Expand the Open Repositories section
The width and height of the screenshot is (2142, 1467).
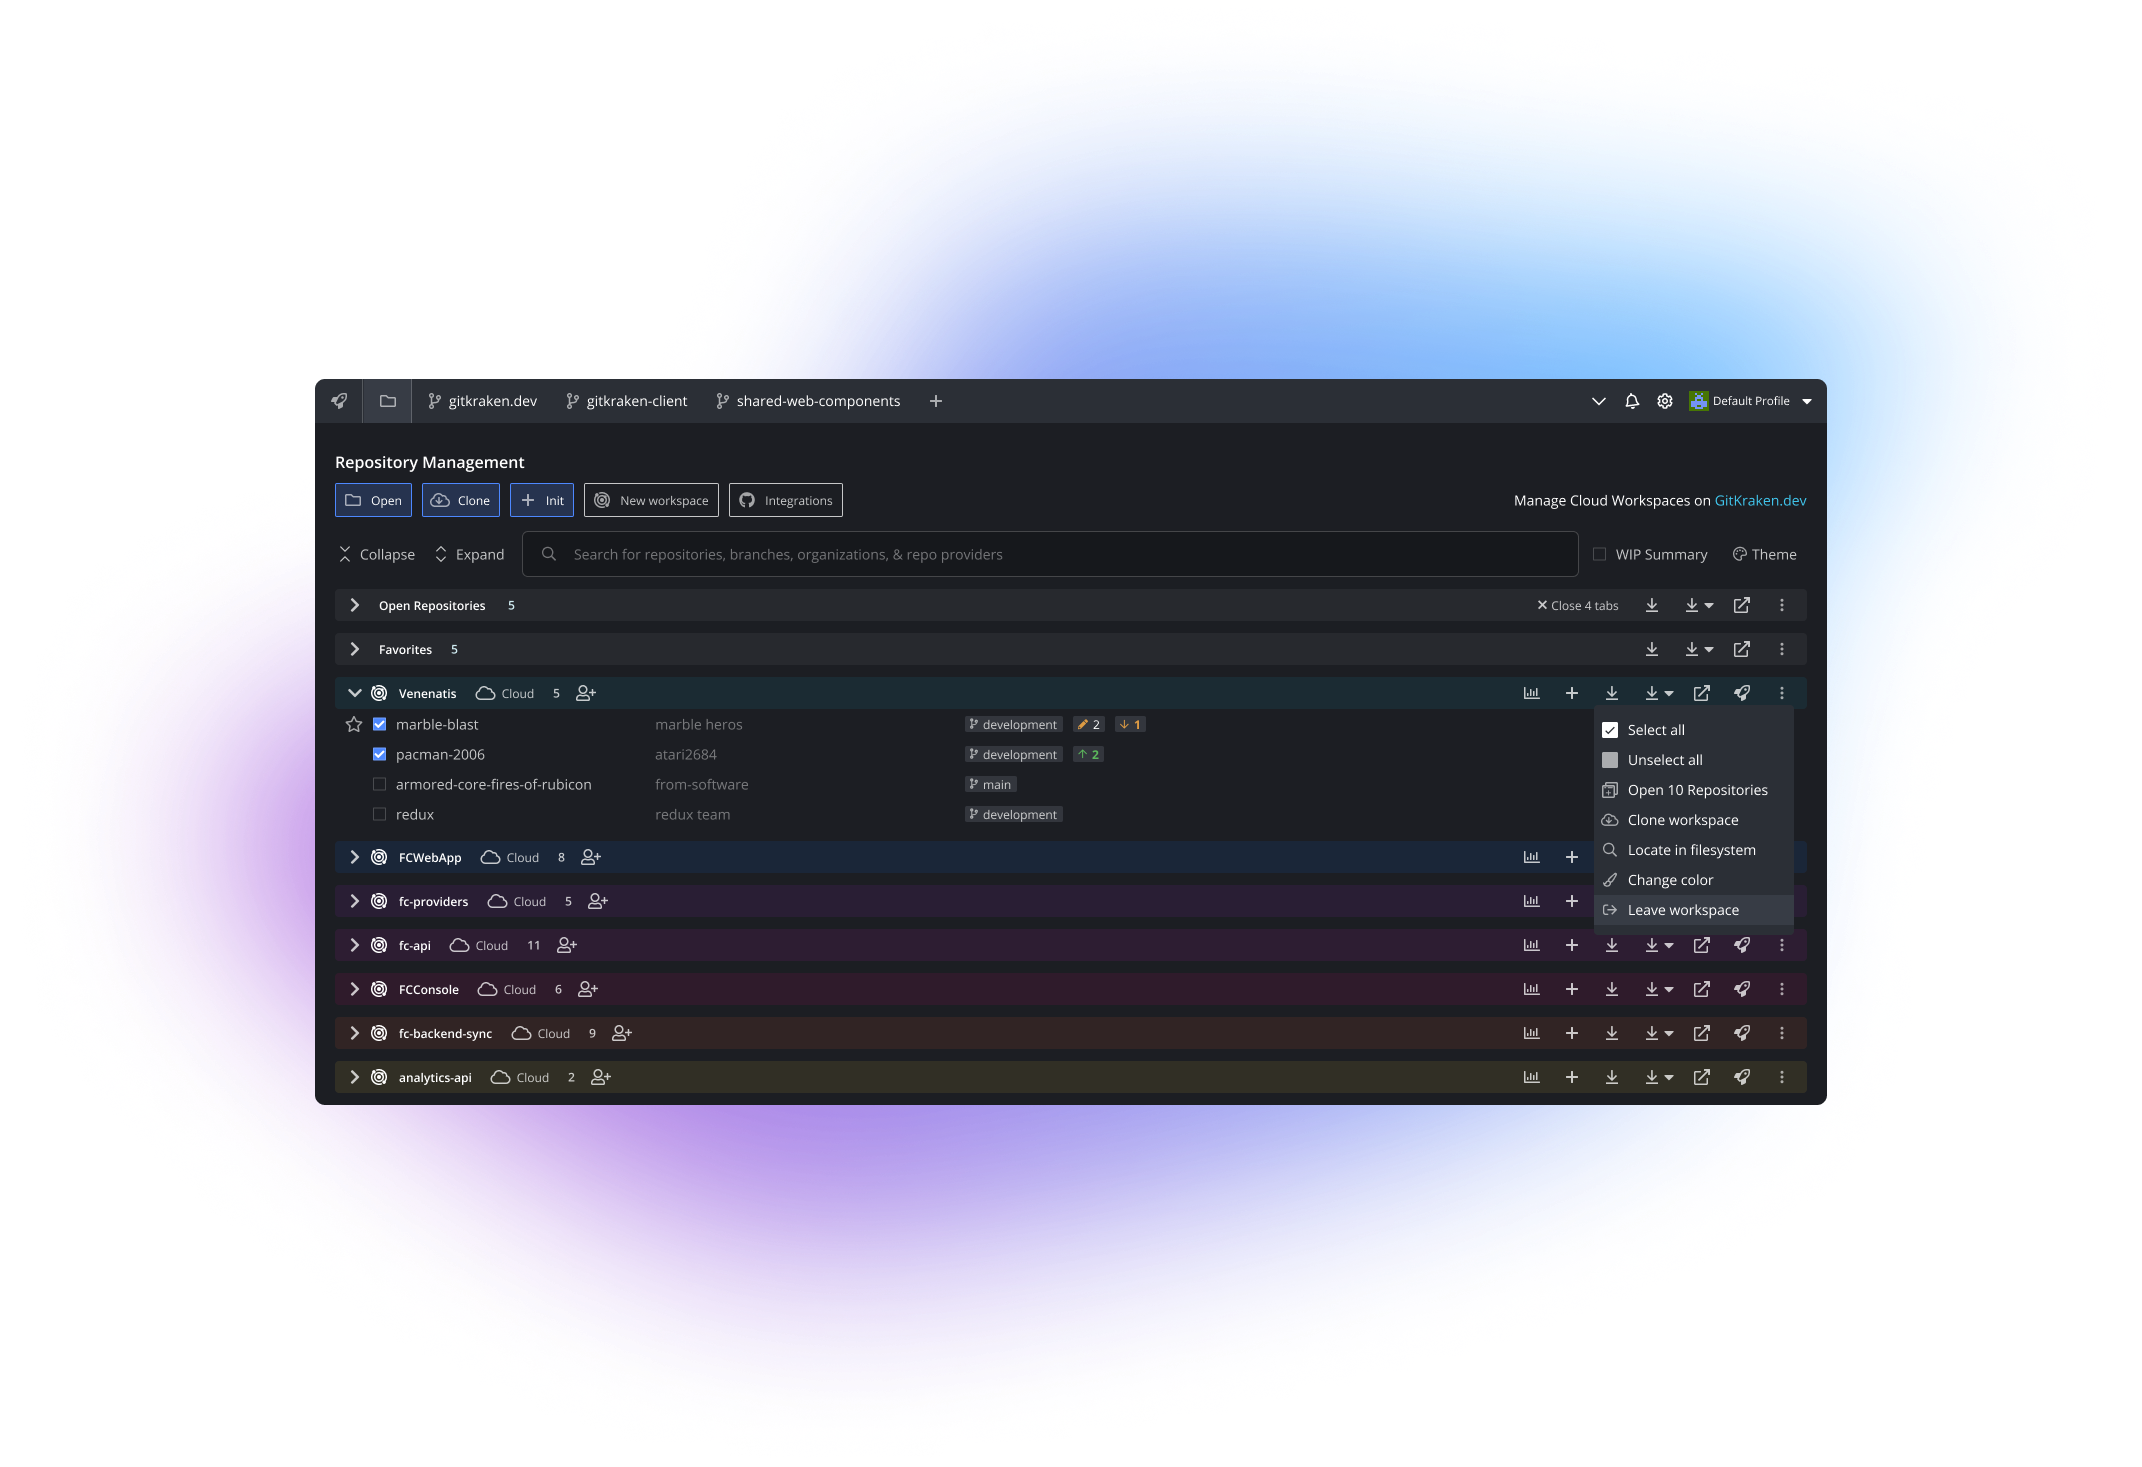pos(354,605)
